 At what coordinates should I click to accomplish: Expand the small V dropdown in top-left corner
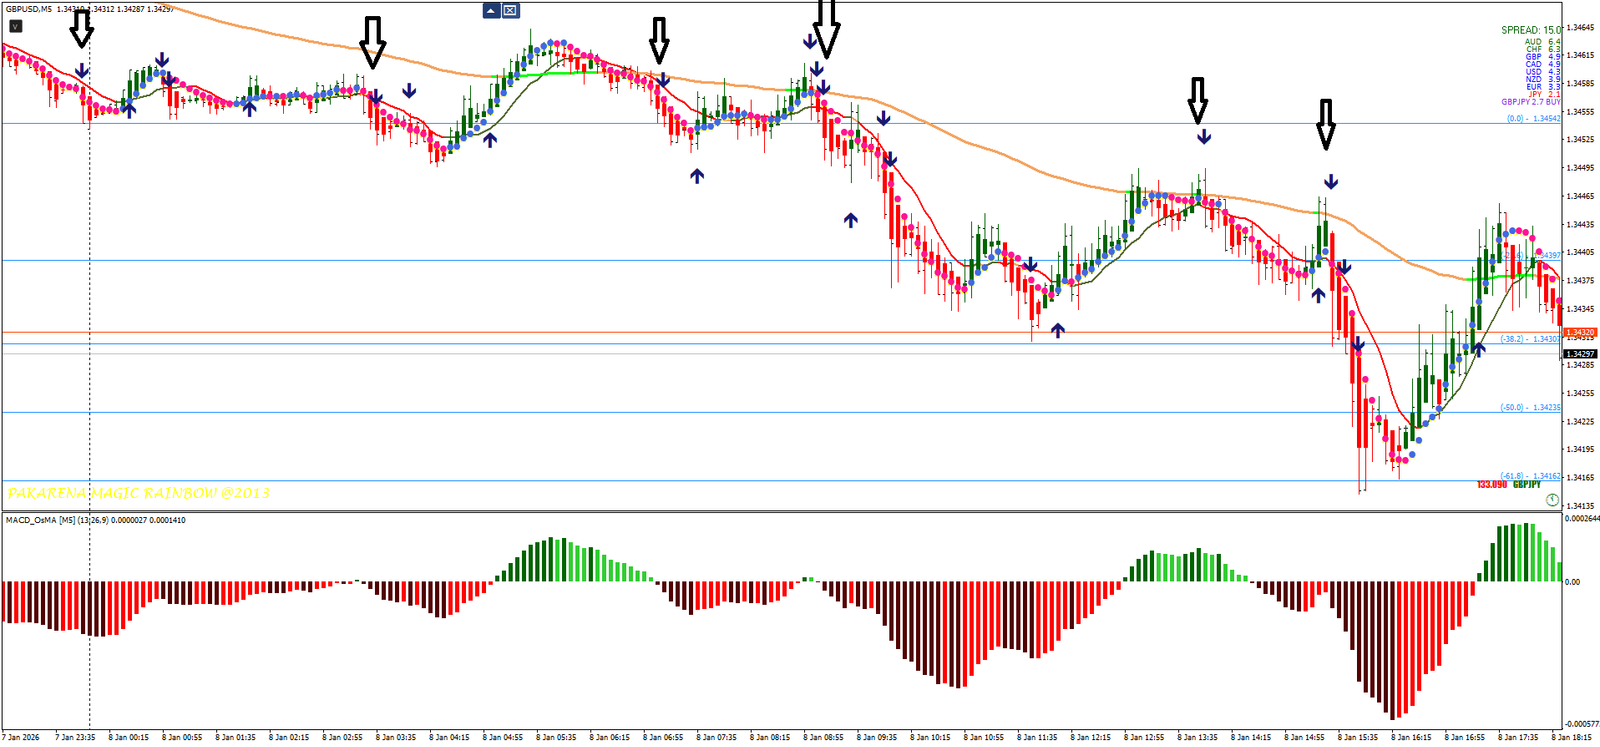(15, 26)
